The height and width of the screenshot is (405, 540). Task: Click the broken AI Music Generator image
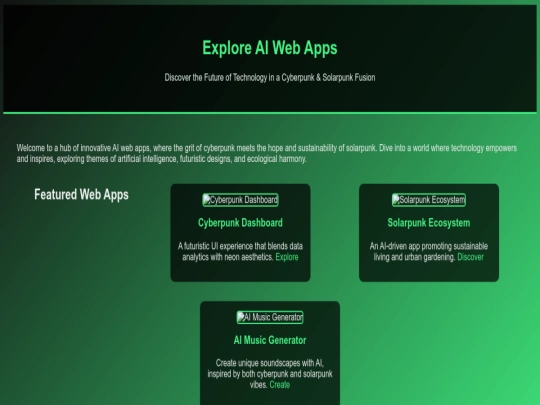[x=270, y=317]
